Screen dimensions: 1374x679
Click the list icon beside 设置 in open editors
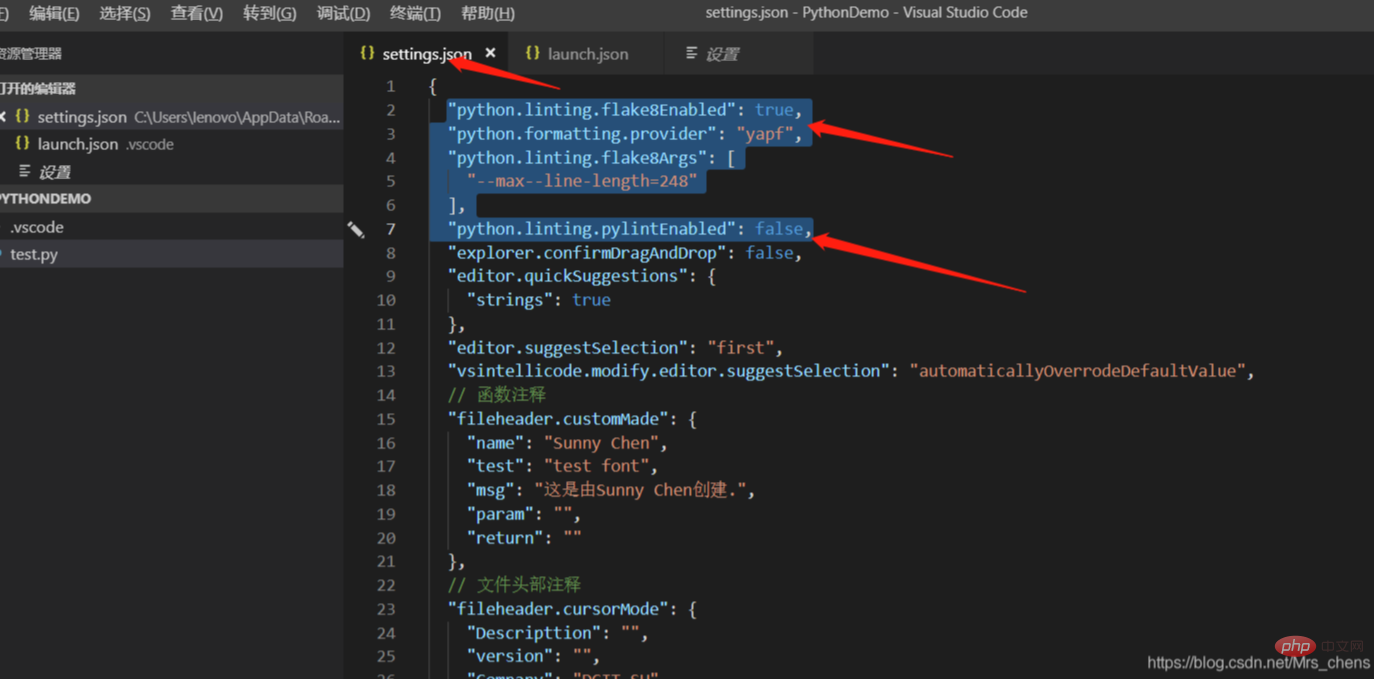pos(24,172)
